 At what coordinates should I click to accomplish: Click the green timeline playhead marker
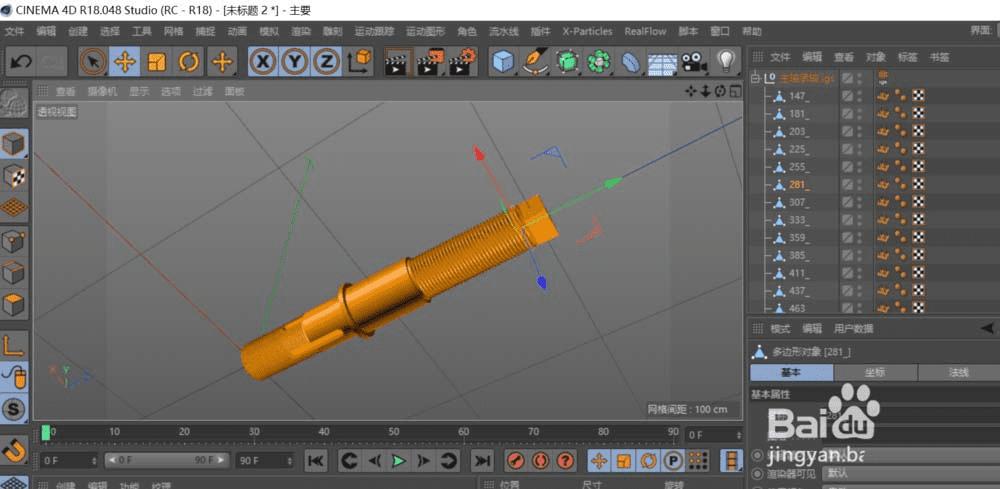[x=46, y=433]
